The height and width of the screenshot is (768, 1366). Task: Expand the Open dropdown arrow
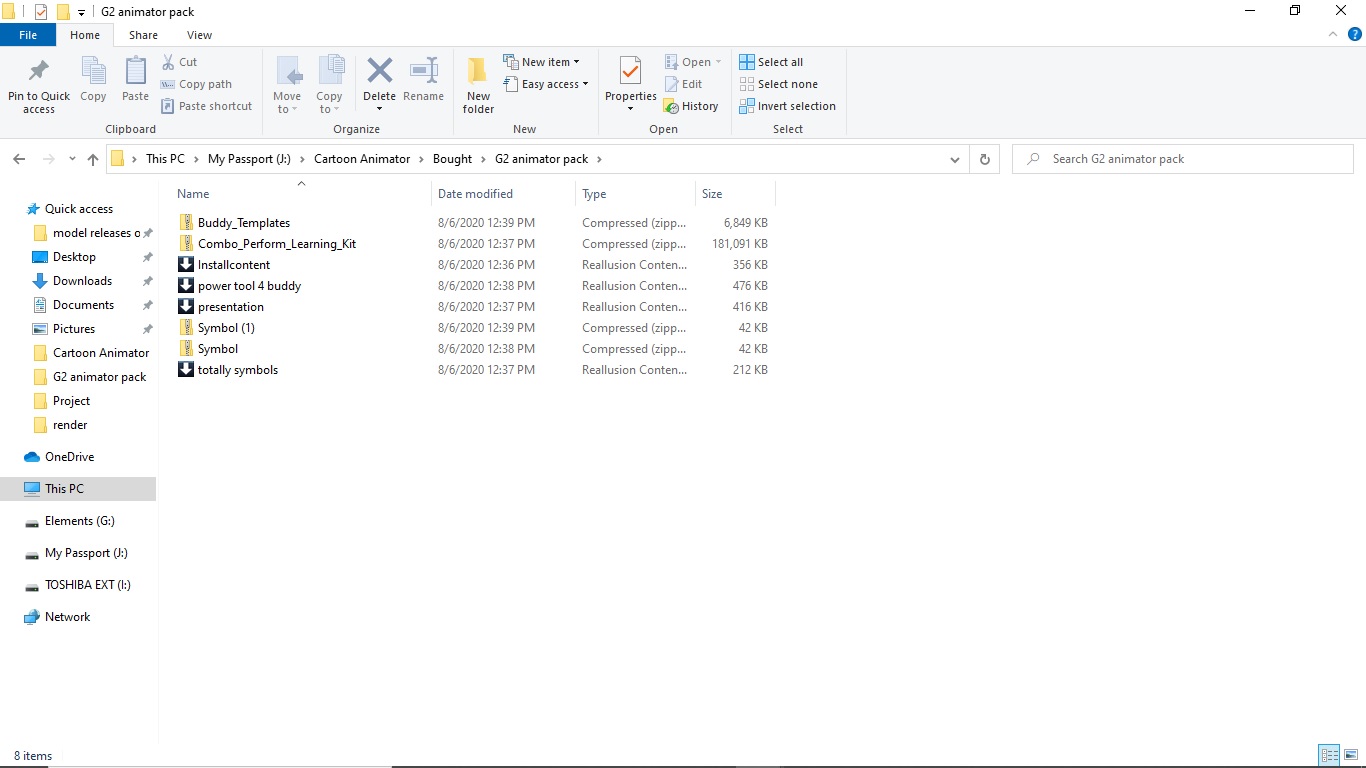[718, 62]
